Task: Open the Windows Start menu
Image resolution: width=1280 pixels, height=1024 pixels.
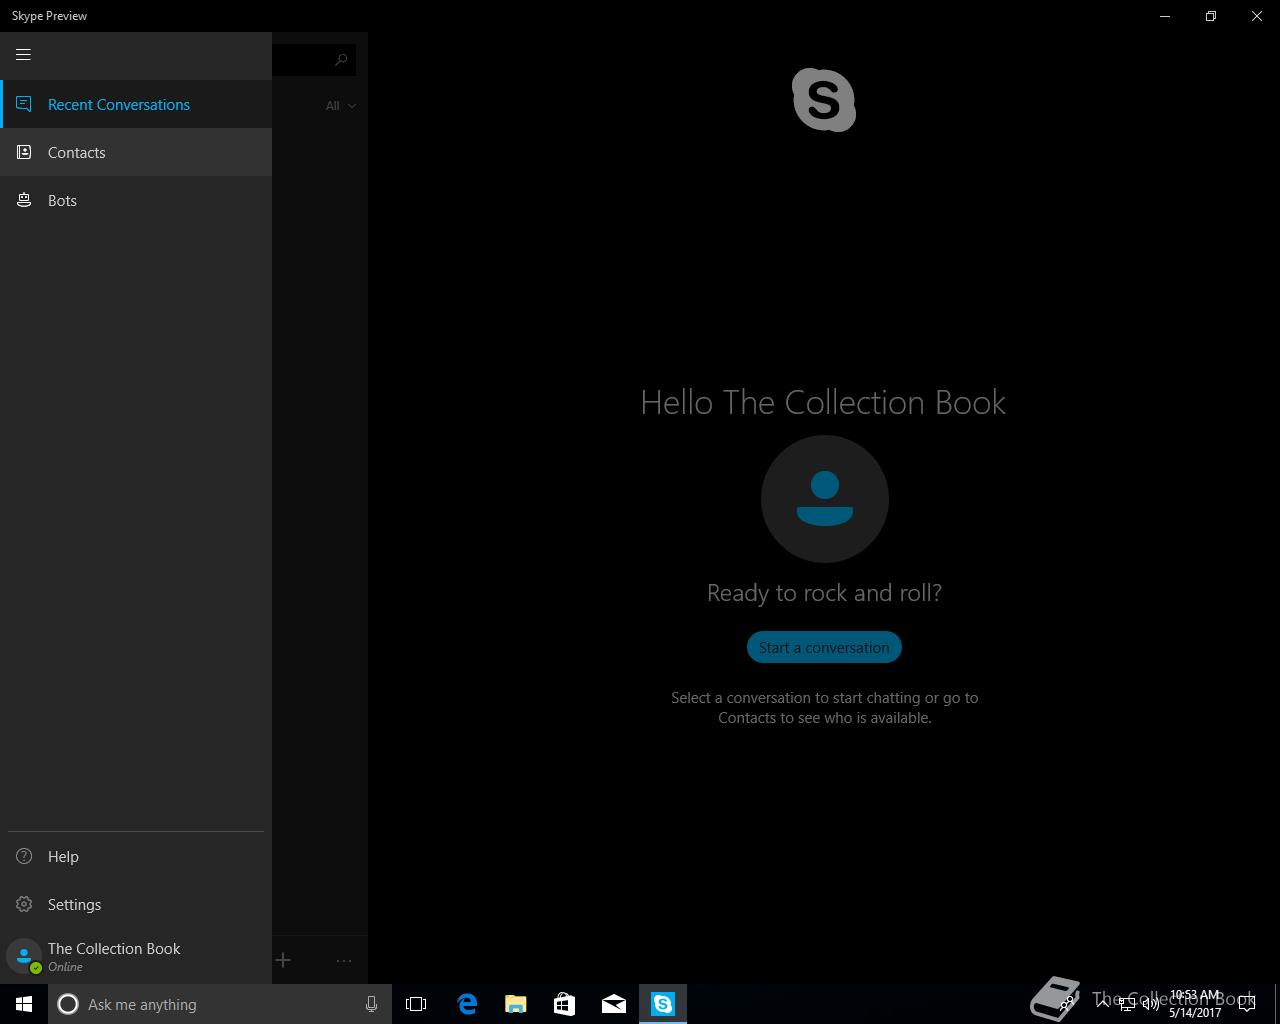Action: point(24,1004)
